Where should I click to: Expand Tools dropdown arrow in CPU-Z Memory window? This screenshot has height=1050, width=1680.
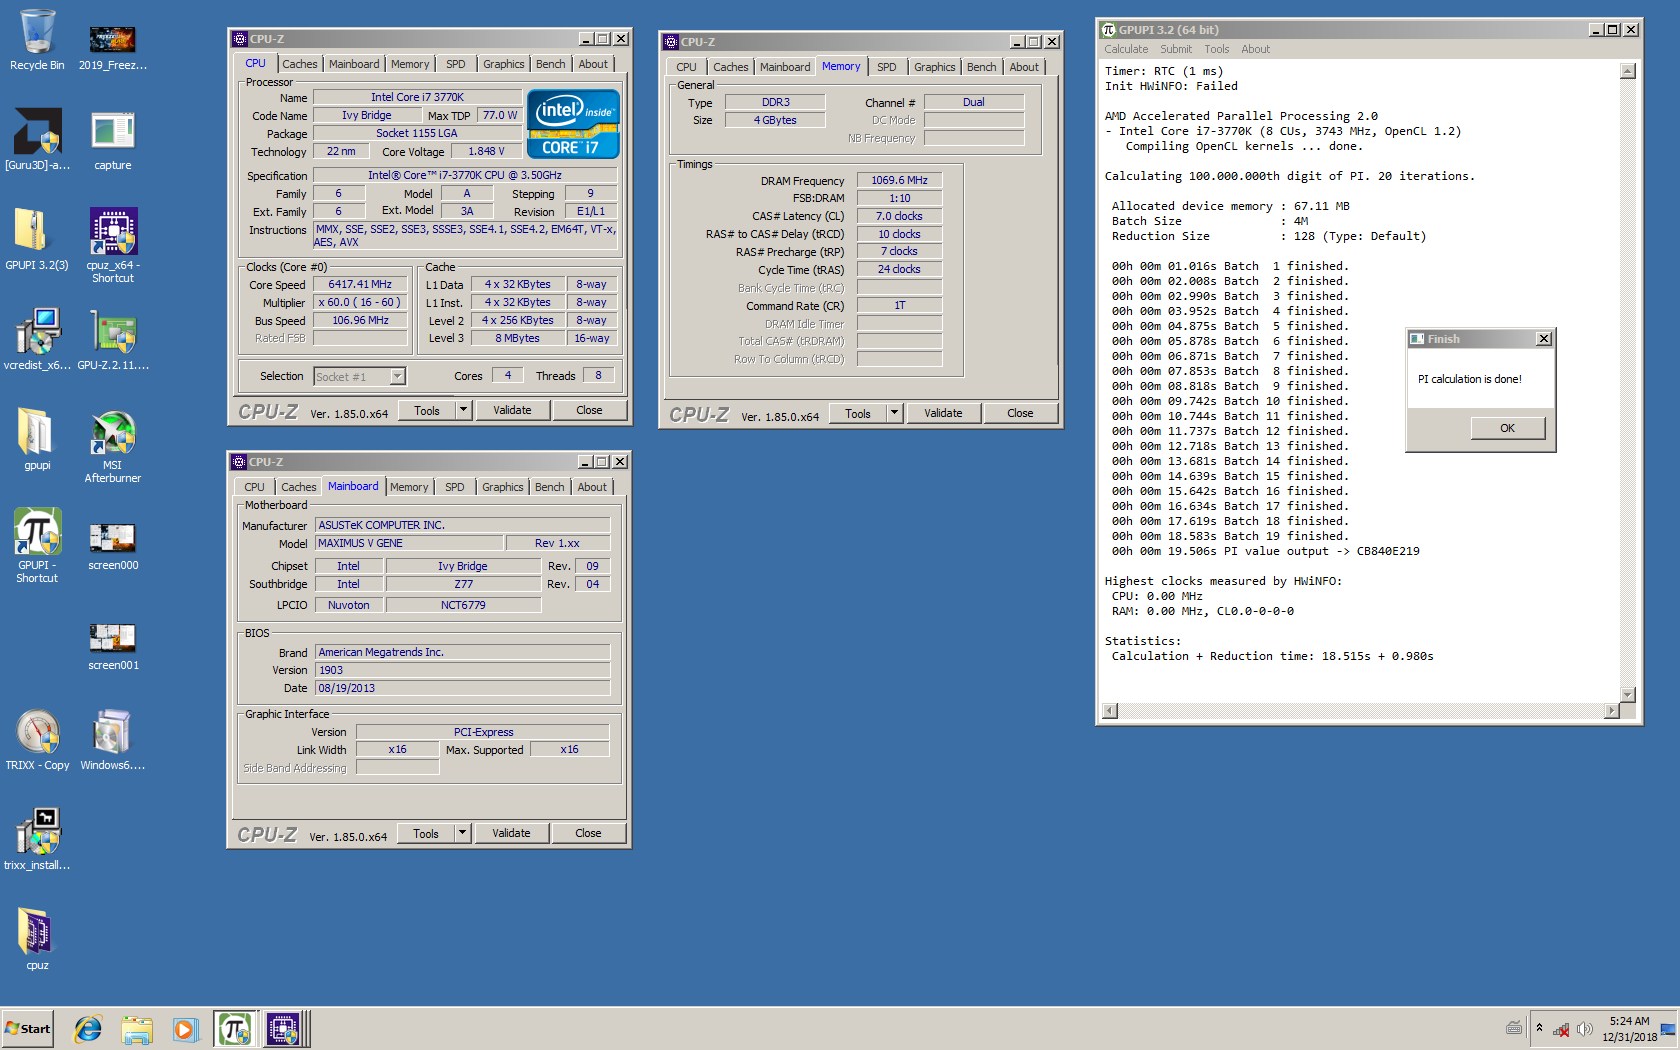tap(894, 413)
